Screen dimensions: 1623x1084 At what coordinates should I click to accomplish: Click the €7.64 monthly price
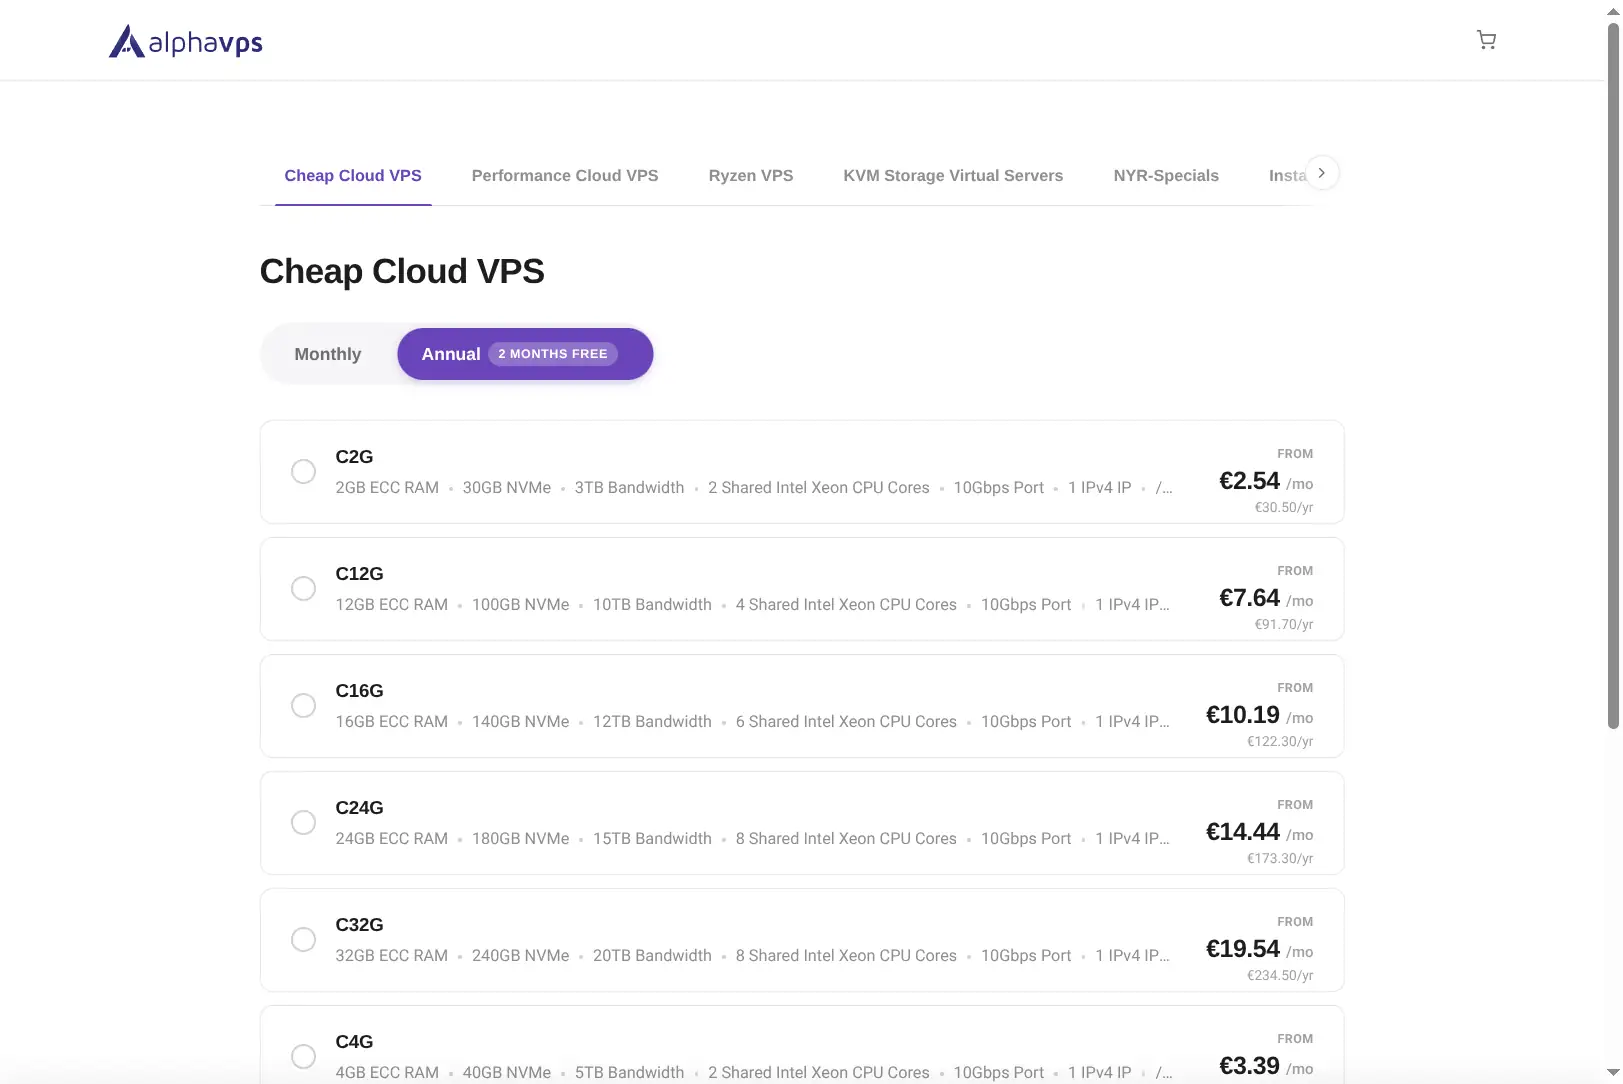(1249, 598)
